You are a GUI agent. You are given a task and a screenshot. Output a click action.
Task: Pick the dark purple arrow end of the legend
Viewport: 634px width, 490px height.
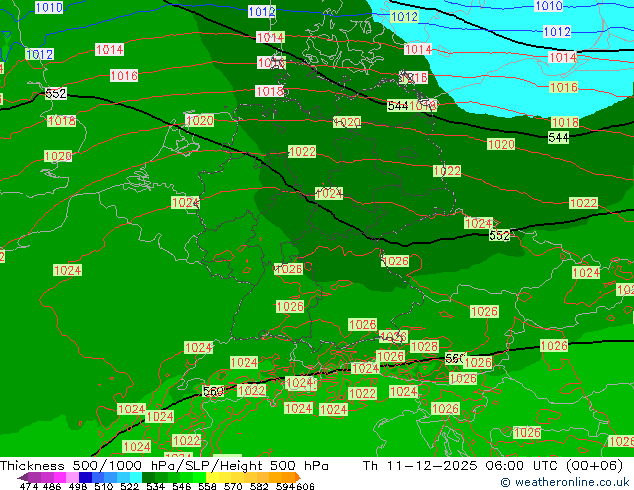coord(22,477)
